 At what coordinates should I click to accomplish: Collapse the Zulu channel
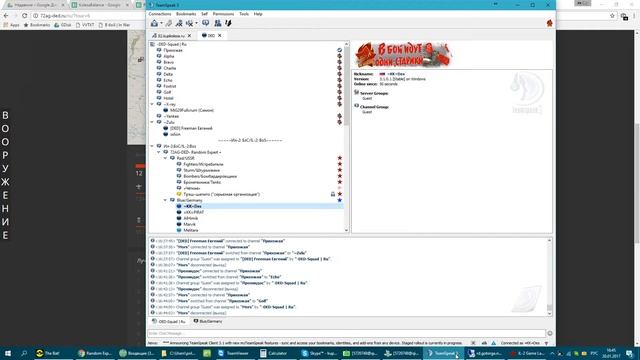click(x=152, y=122)
